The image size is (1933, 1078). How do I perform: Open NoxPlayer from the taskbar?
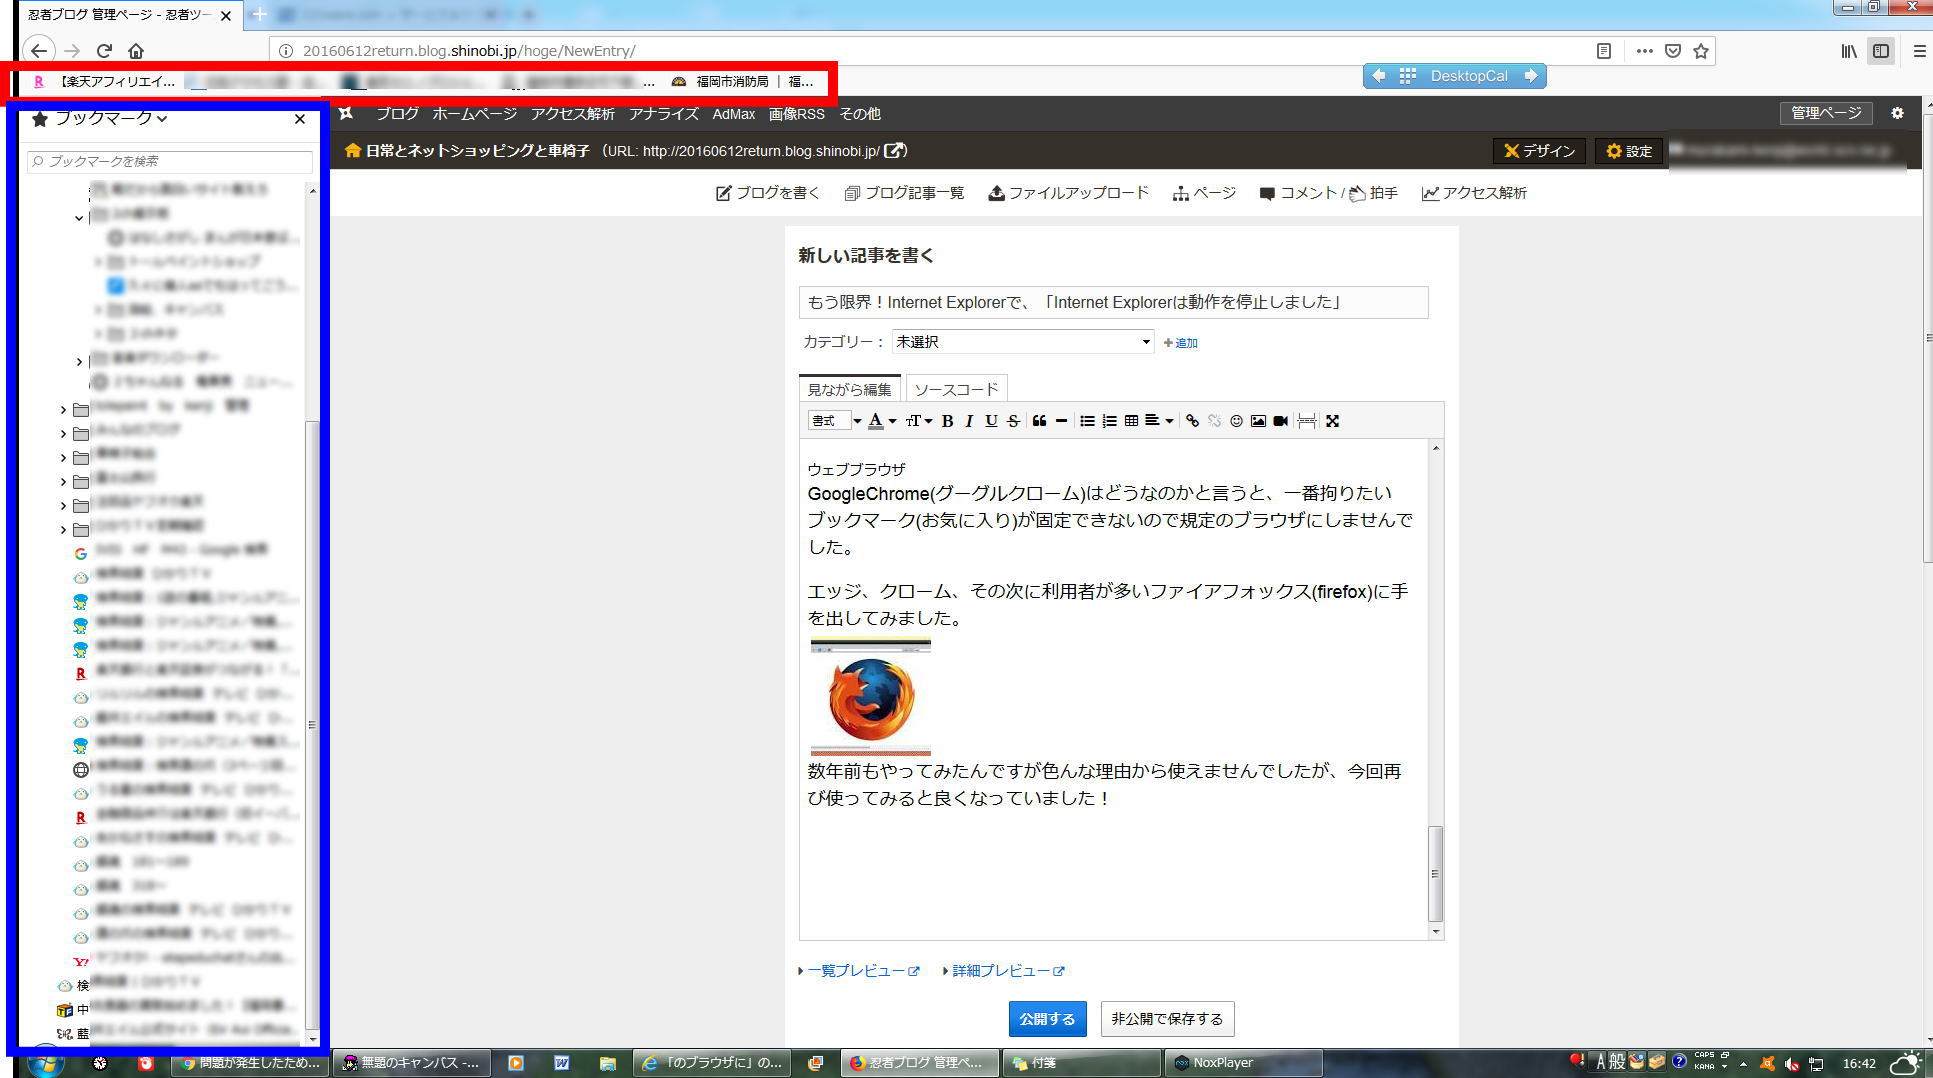coord(1244,1063)
